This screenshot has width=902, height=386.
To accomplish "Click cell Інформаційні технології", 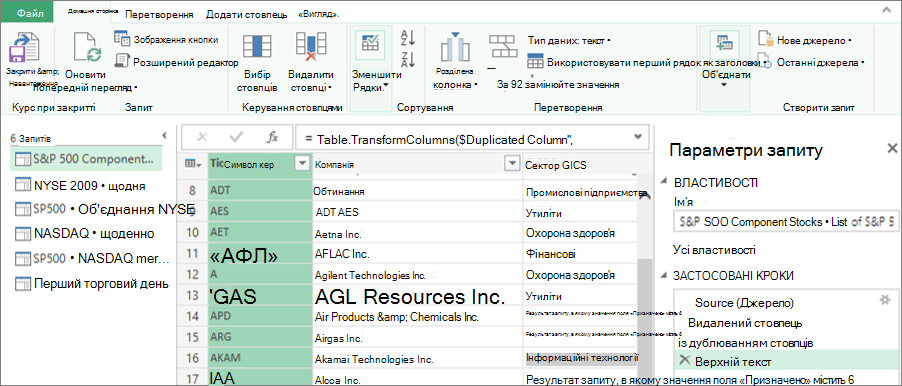I will click(x=582, y=359).
